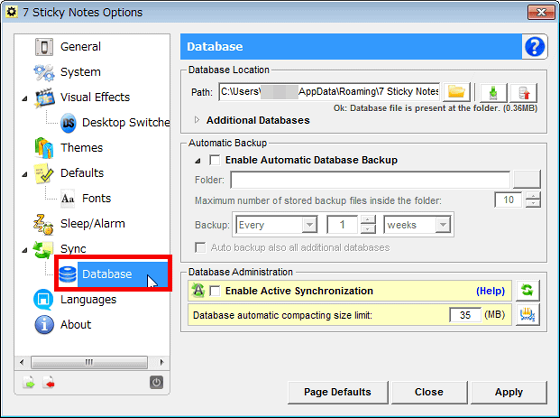560x418 pixels.
Task: Expand Additional Databases section
Action: [197, 120]
